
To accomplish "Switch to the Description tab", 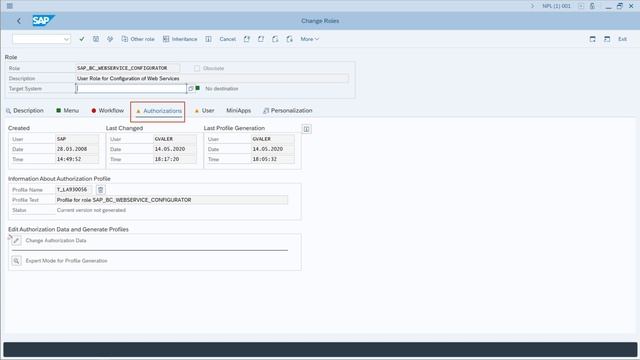I will click(25, 111).
